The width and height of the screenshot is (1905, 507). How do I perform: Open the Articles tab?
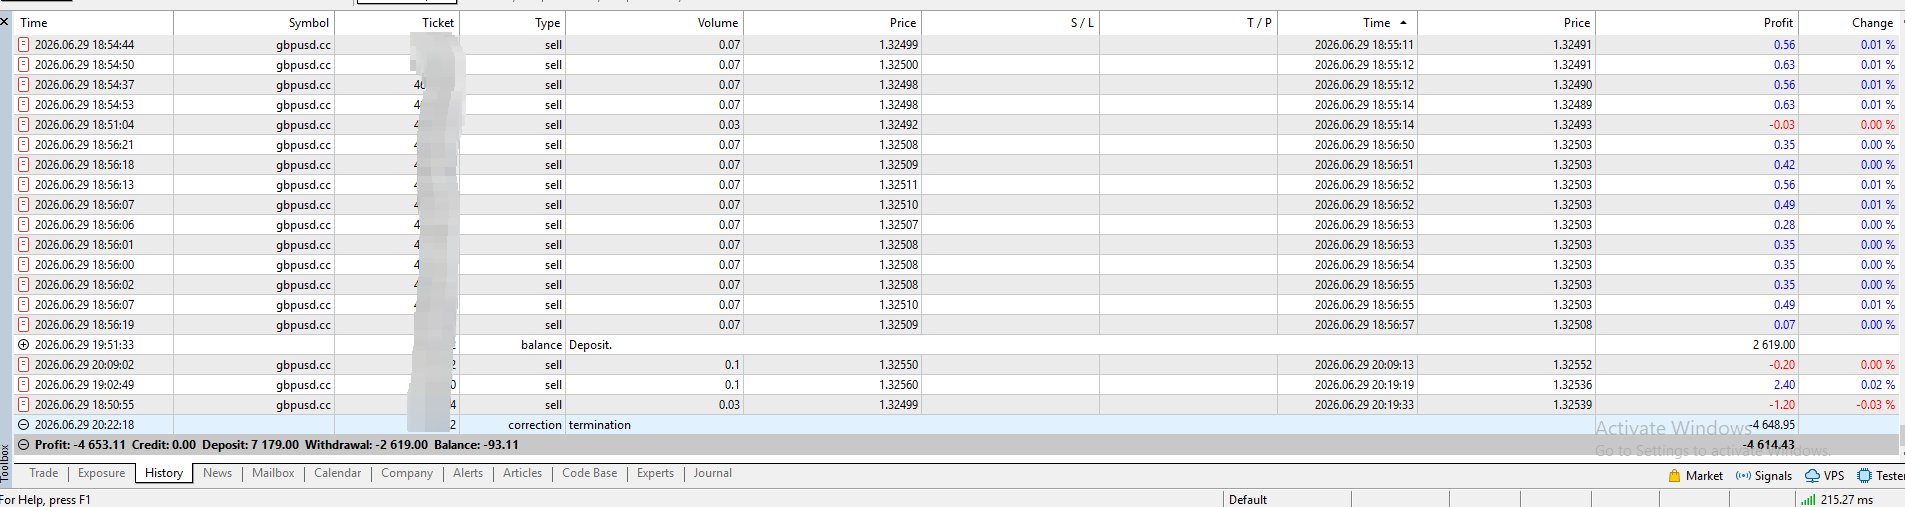[x=522, y=473]
